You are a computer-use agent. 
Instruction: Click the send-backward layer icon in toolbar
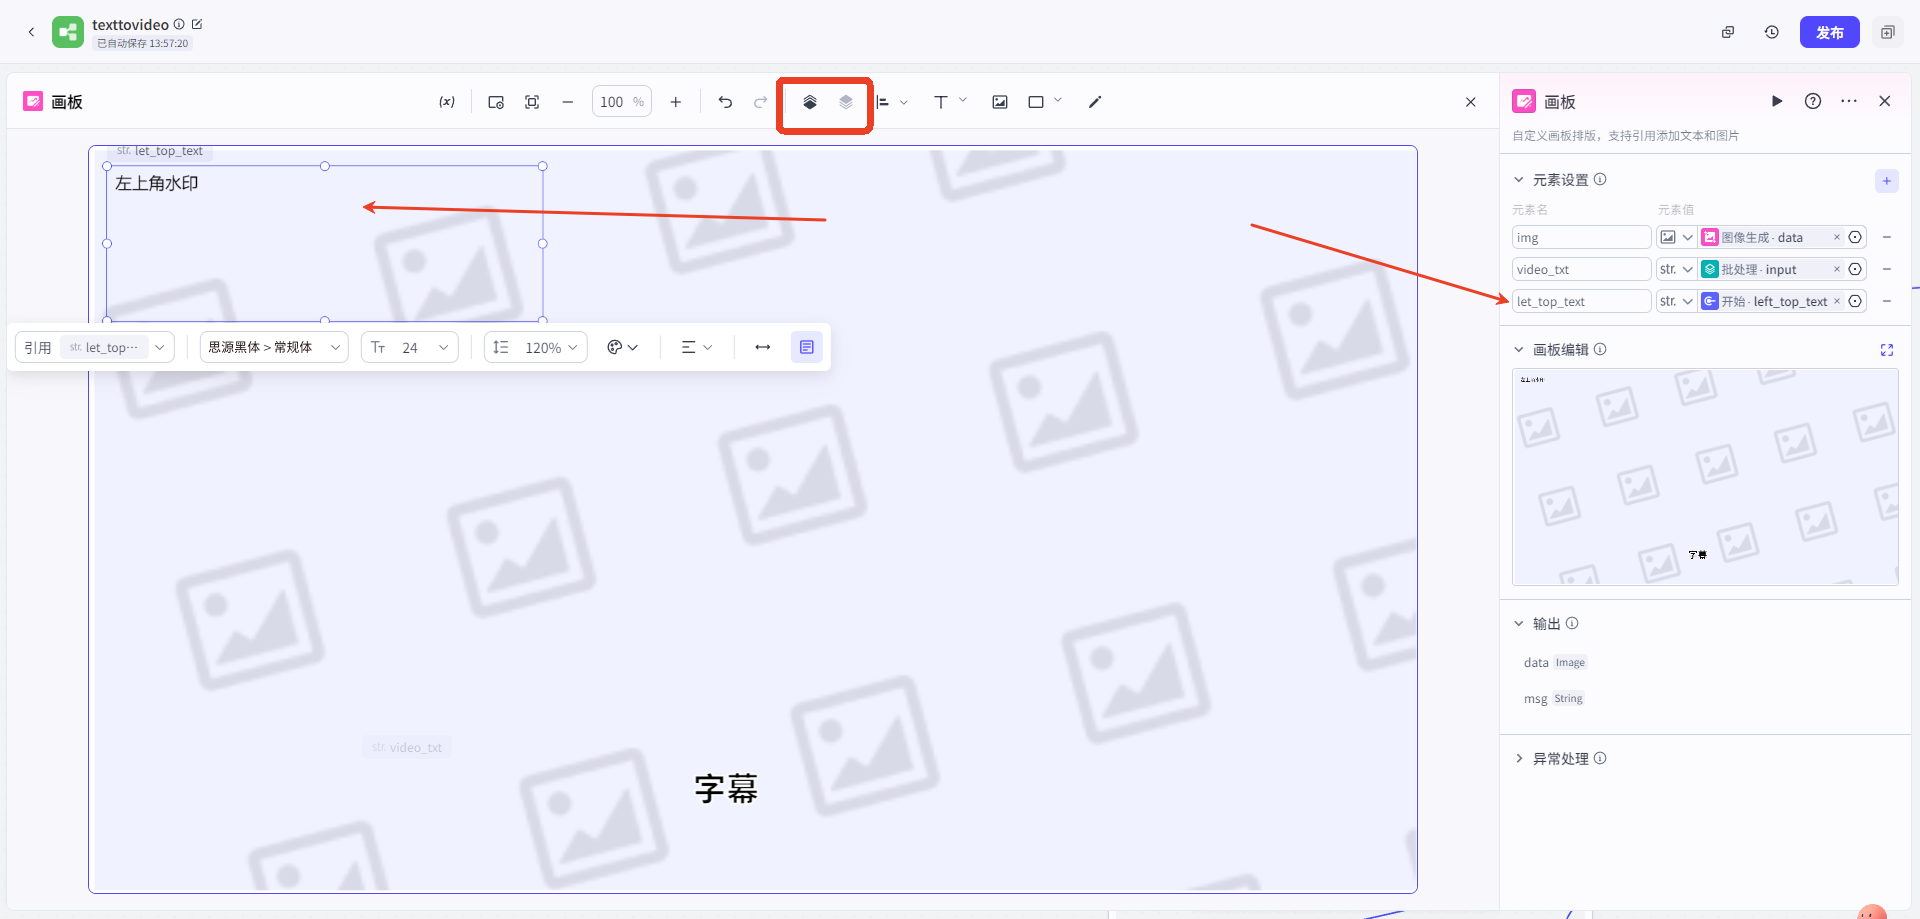845,102
